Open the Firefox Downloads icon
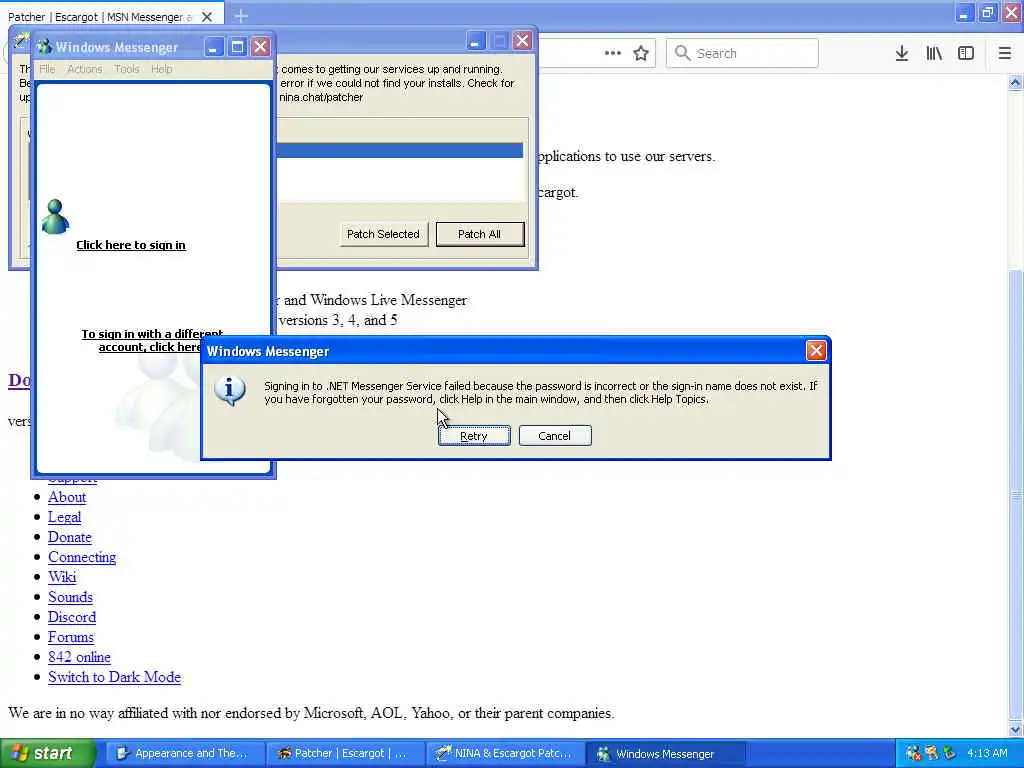The image size is (1024, 768). 902,54
